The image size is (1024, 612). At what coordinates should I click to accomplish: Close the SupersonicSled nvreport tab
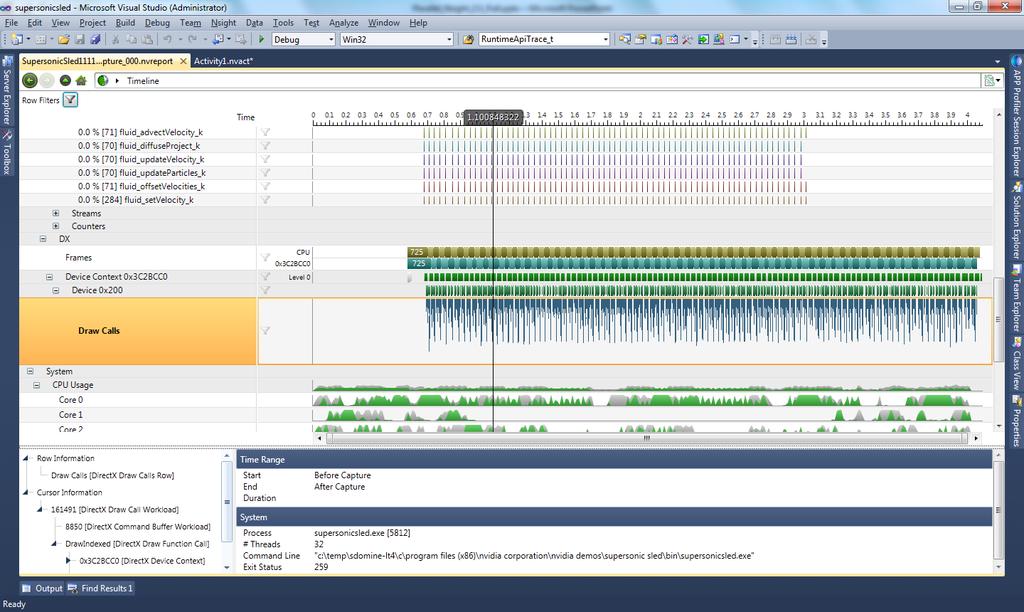point(183,61)
